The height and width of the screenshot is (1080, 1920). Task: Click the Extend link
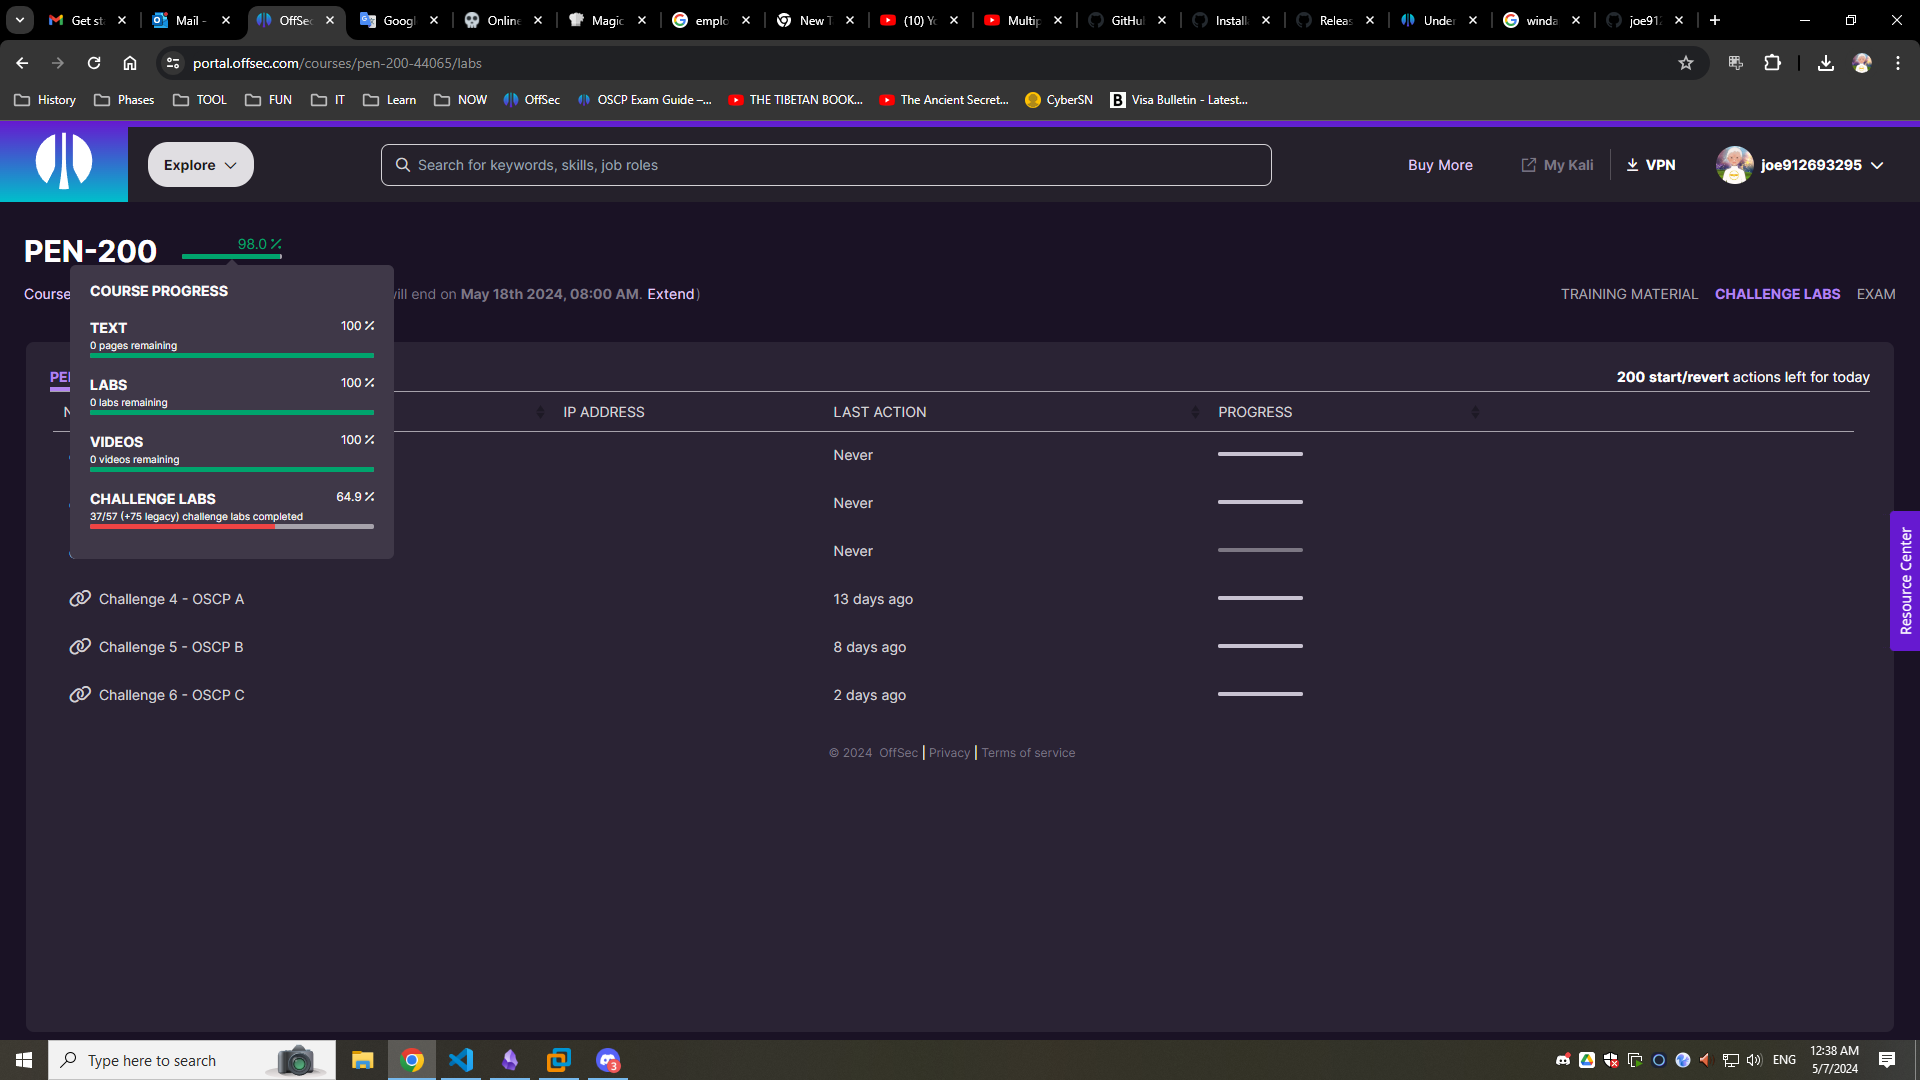pos(670,294)
